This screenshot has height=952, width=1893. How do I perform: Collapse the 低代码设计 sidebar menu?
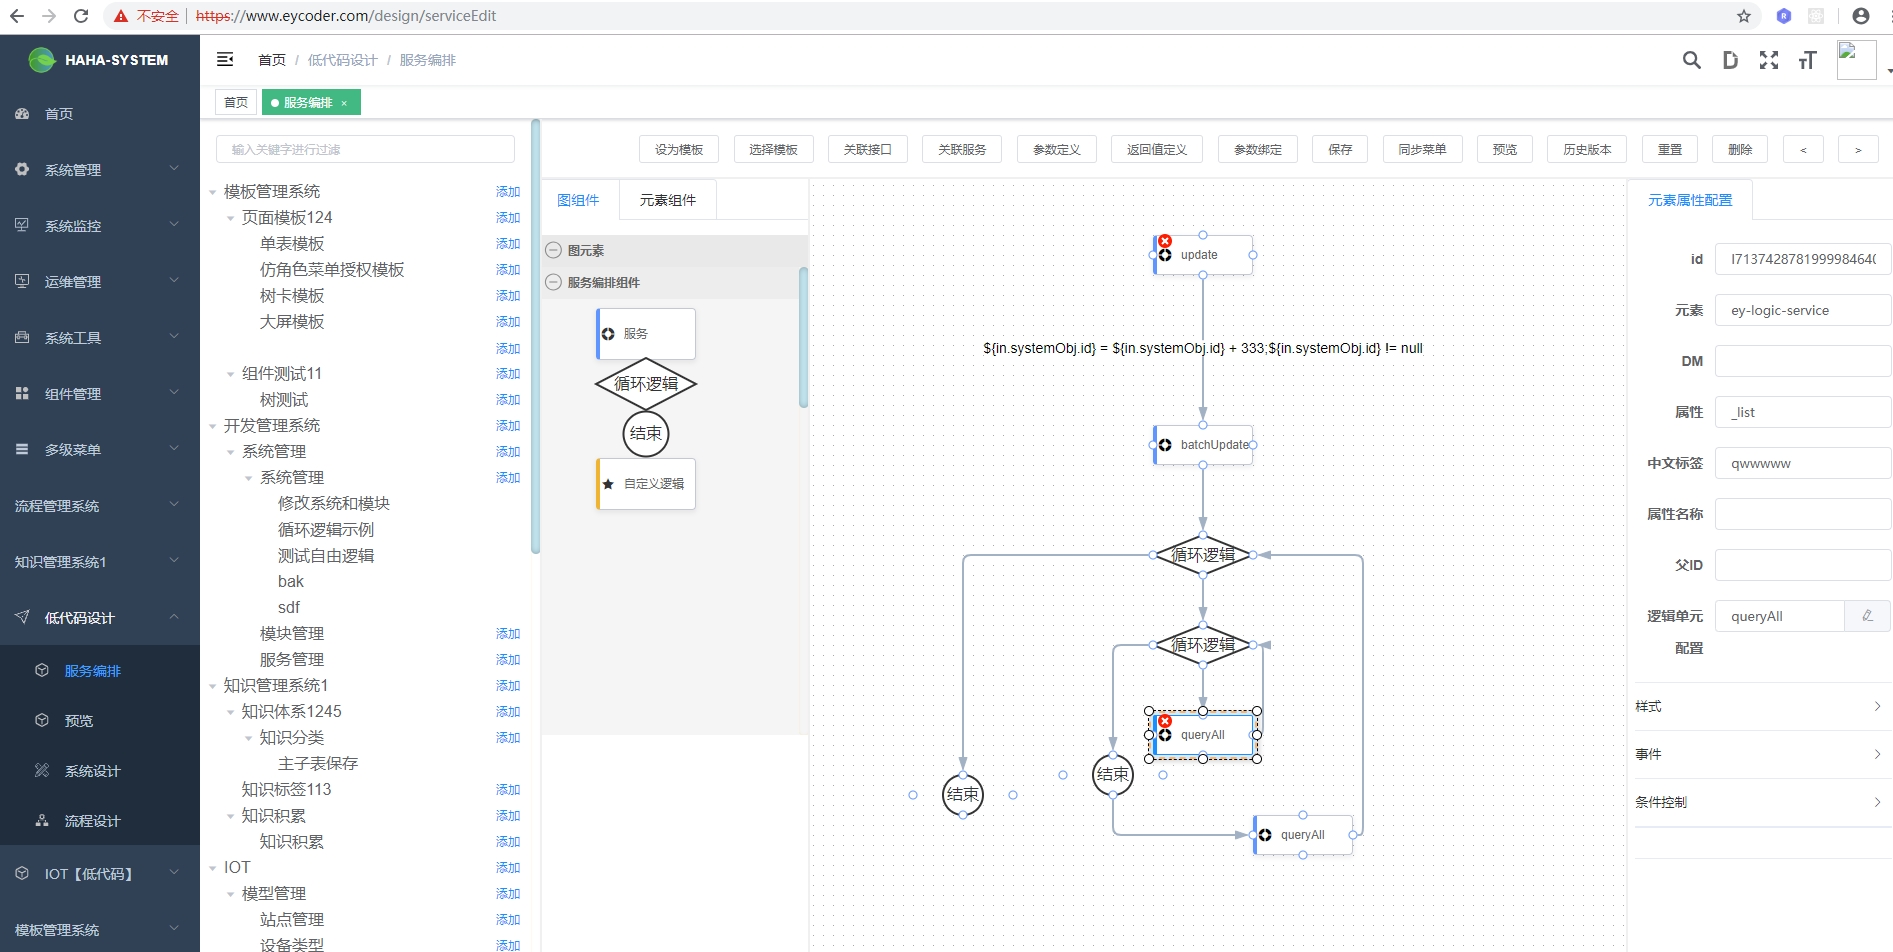tap(100, 618)
